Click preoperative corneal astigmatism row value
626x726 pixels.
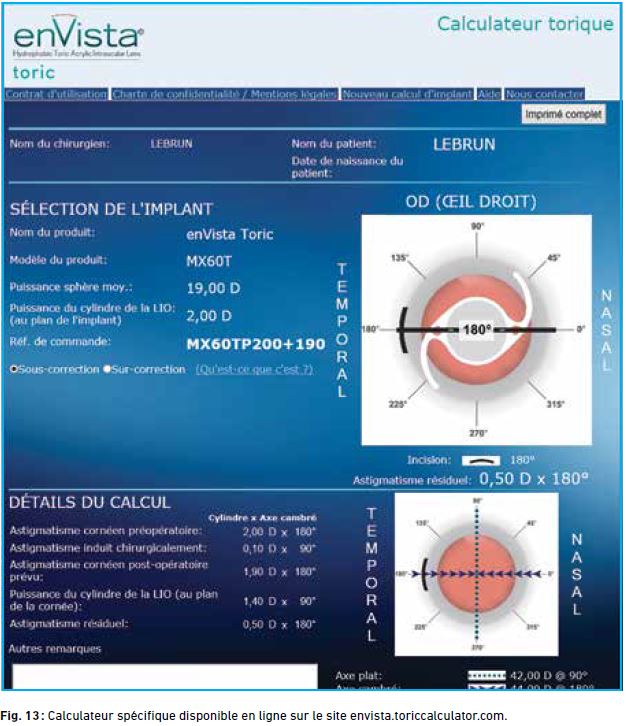click(279, 532)
